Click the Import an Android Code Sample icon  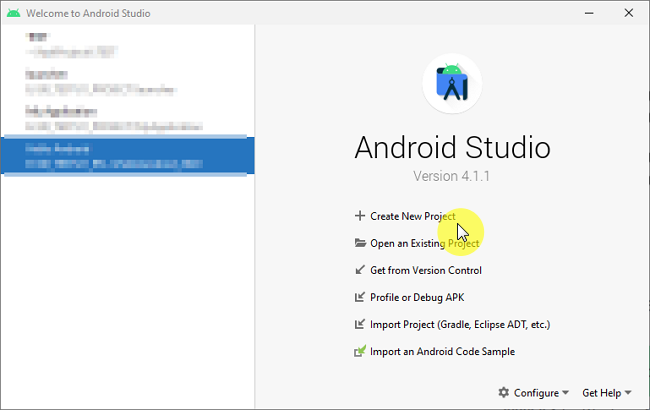click(360, 352)
